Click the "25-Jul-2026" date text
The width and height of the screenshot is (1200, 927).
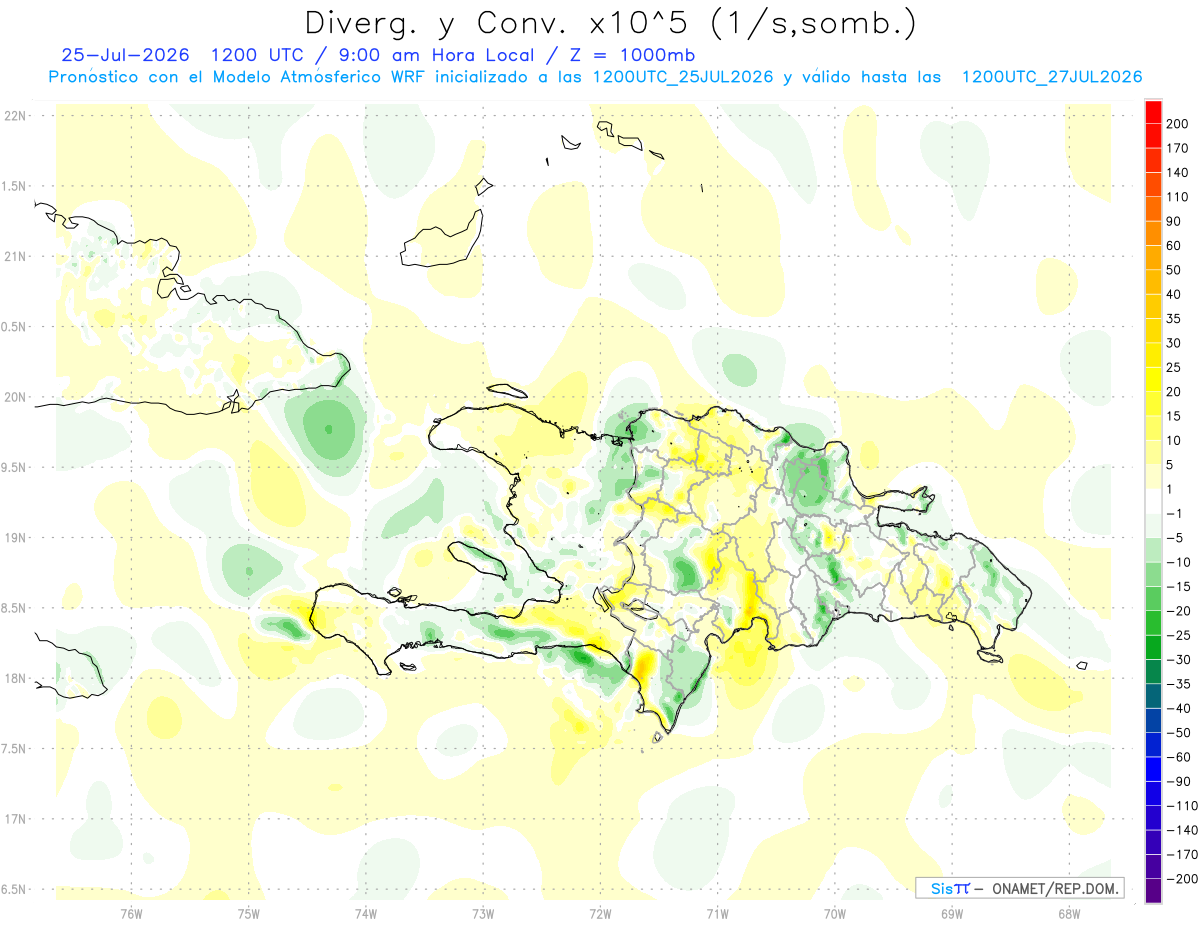[x=127, y=55]
